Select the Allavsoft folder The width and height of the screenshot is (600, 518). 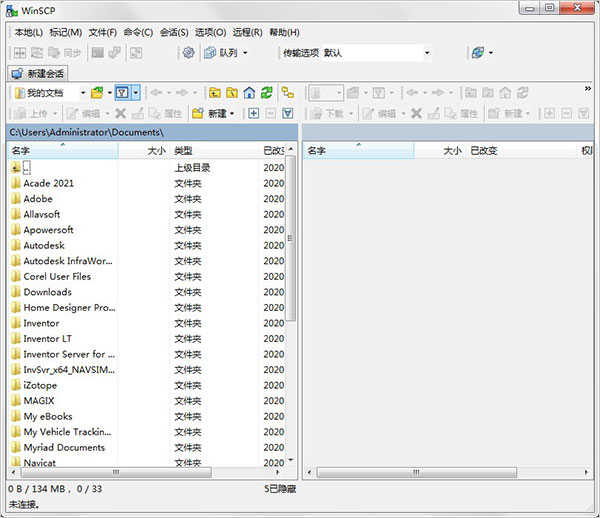pos(146,214)
